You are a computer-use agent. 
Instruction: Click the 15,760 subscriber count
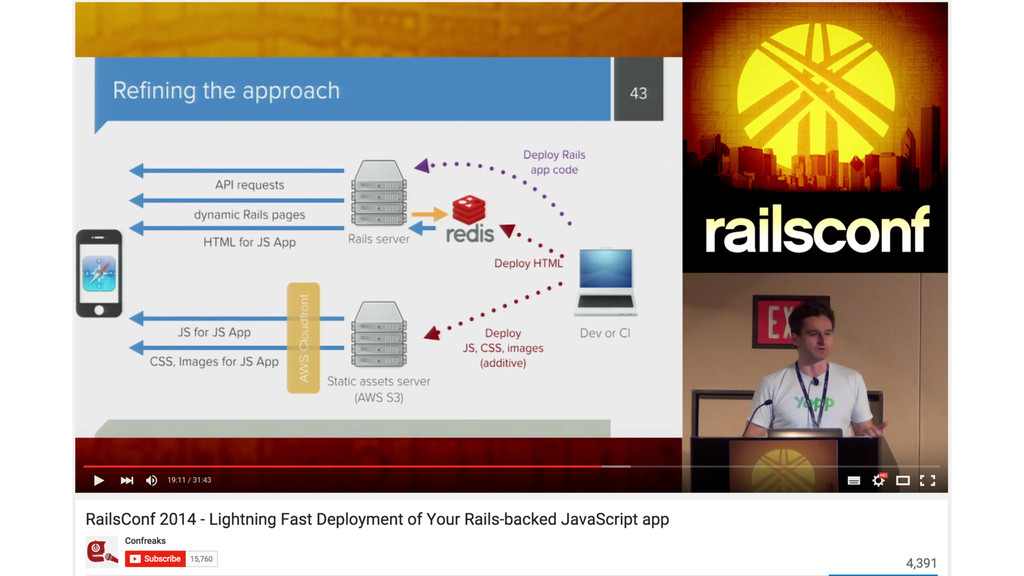click(x=201, y=559)
